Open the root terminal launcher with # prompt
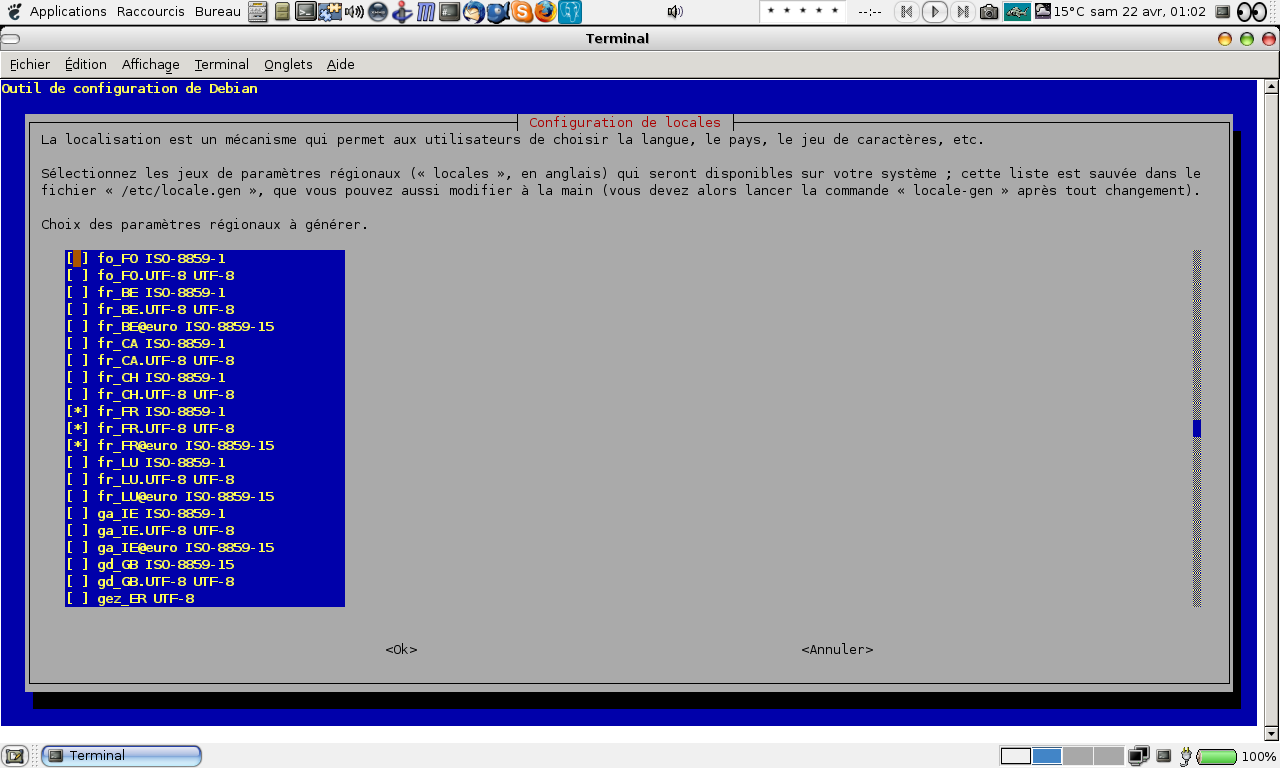This screenshot has width=1280, height=768. tap(450, 12)
